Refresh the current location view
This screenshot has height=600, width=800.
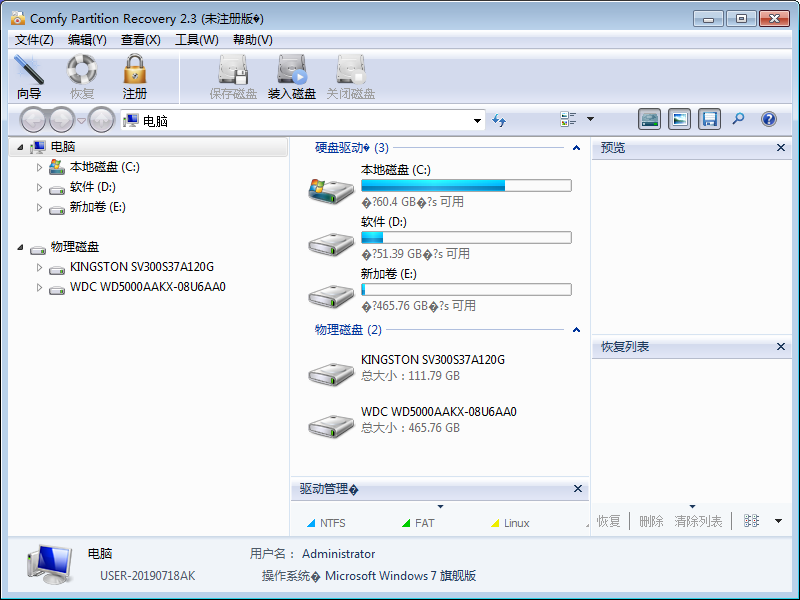pos(499,120)
